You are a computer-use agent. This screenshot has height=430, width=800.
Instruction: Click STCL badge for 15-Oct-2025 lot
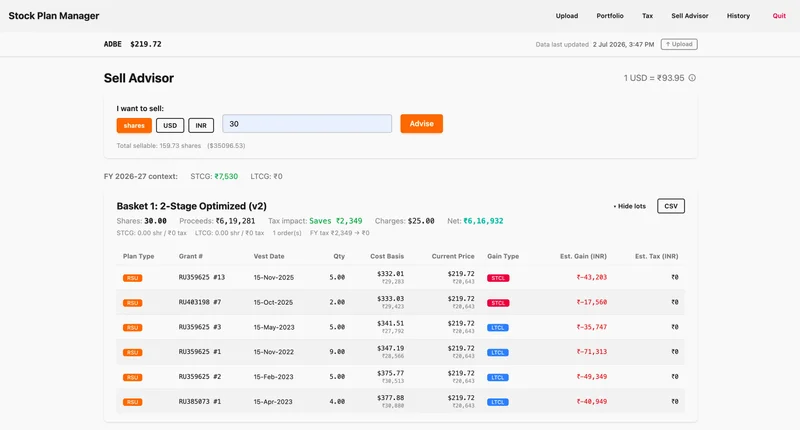pyautogui.click(x=498, y=302)
